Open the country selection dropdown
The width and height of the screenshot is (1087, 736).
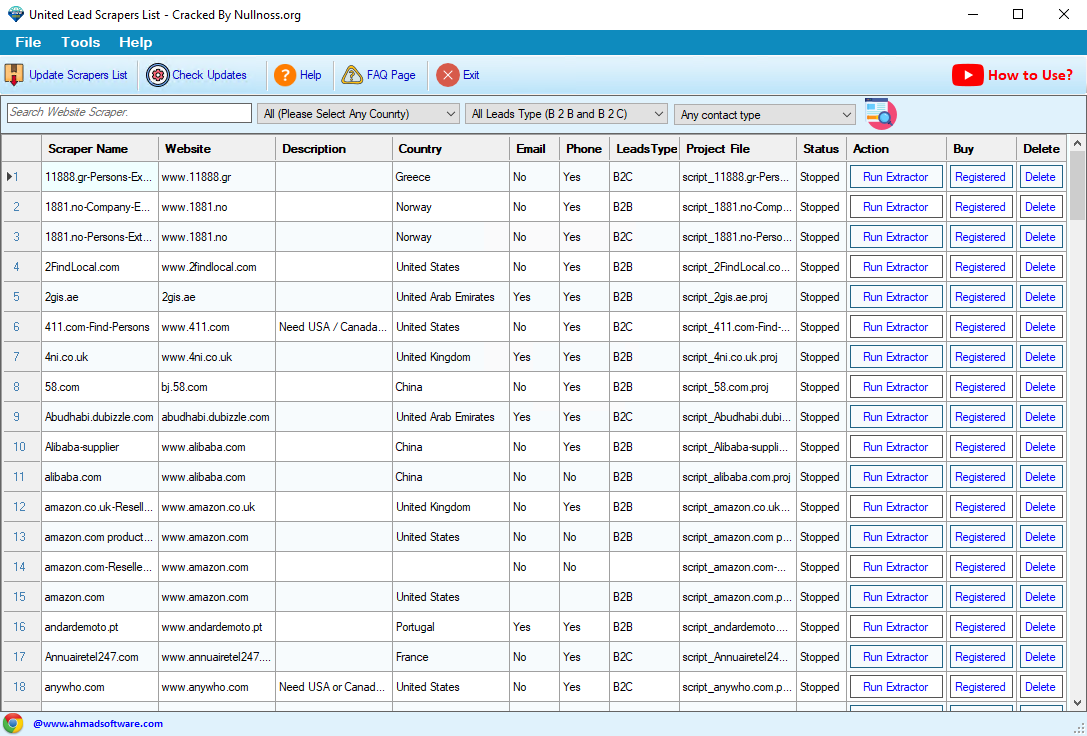358,114
